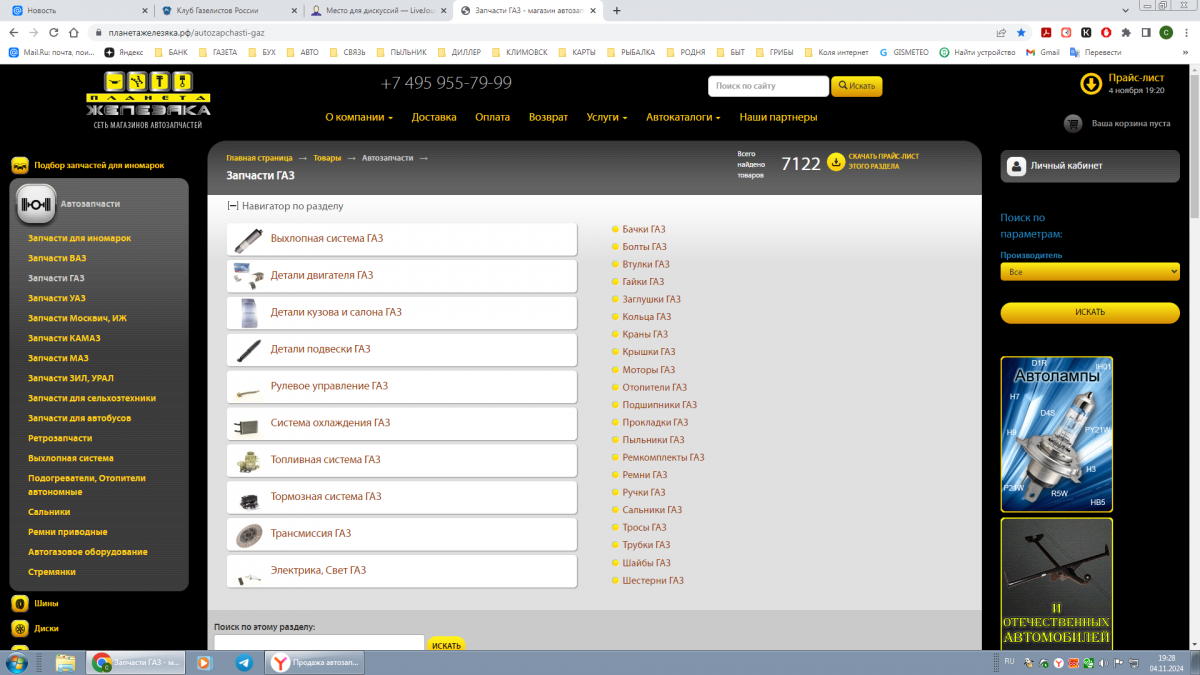Screen dimensions: 1200x675
Task: Open the Доставка menu item
Action: (x=434, y=117)
